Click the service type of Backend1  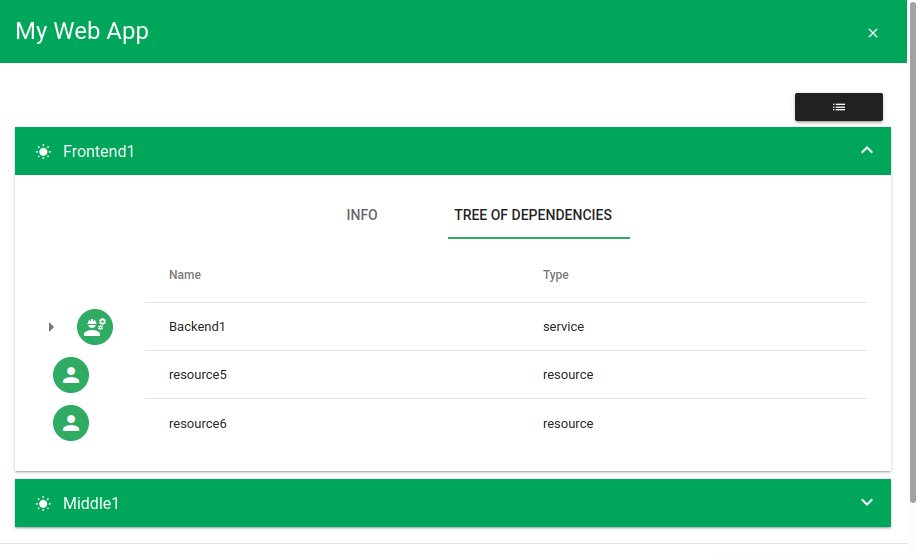point(563,327)
